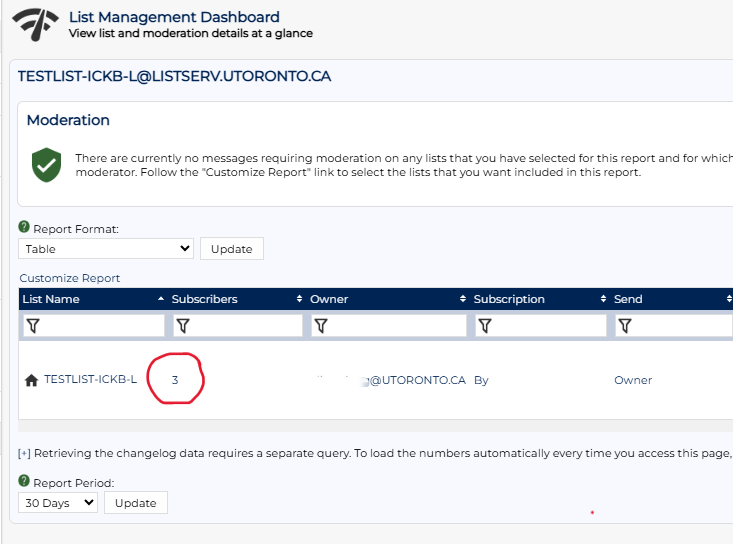
Task: Click filter icon in List Name filter box
Action: click(x=33, y=326)
